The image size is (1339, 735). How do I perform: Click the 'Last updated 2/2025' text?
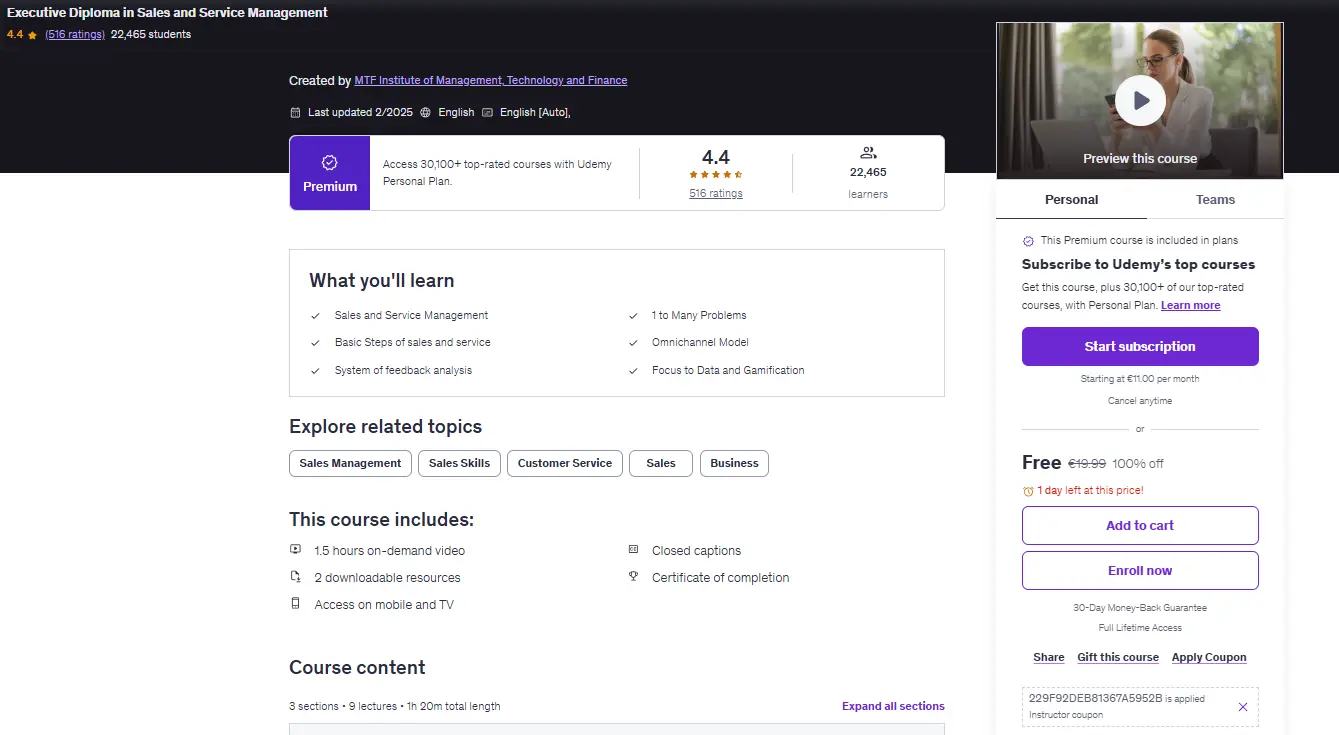(360, 113)
